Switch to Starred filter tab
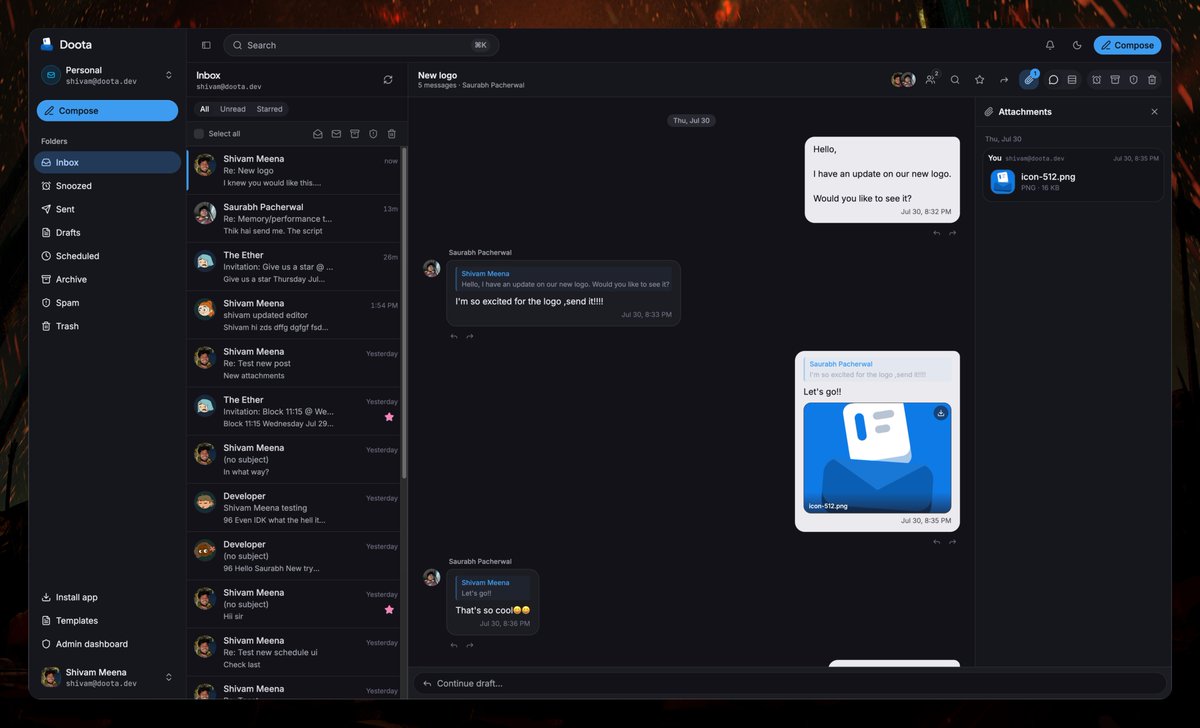 click(x=269, y=109)
